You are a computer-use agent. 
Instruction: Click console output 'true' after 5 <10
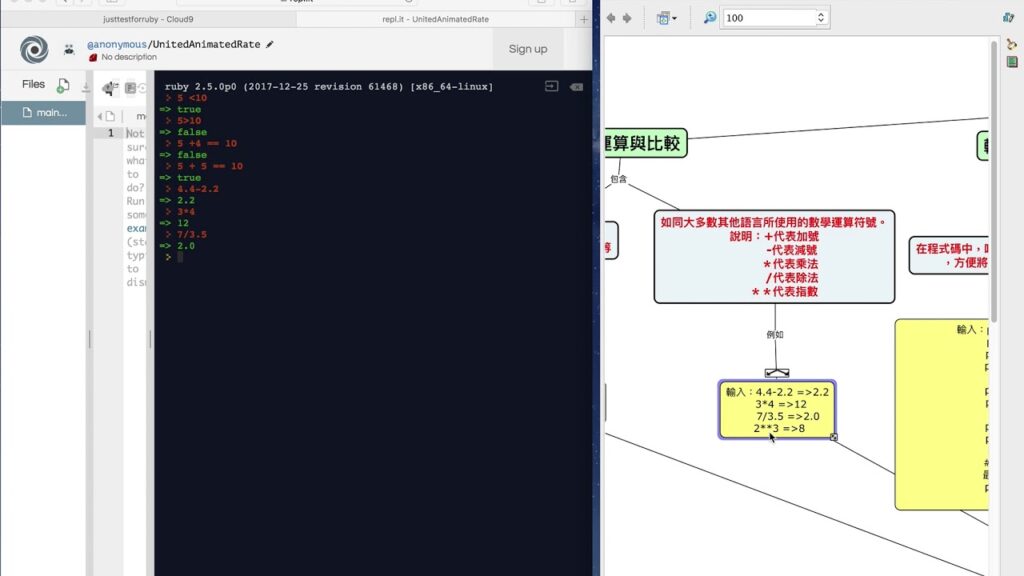click(x=189, y=109)
